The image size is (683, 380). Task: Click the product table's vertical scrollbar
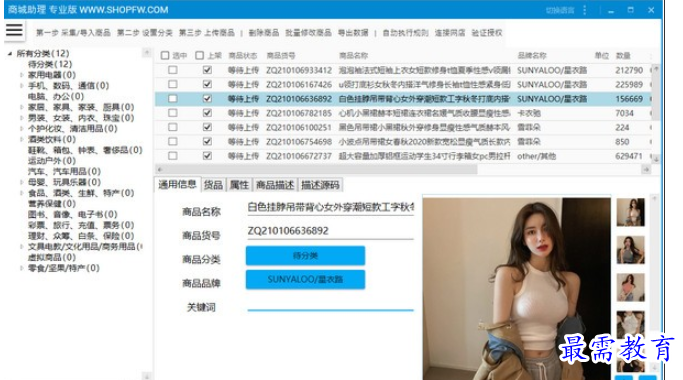656,96
